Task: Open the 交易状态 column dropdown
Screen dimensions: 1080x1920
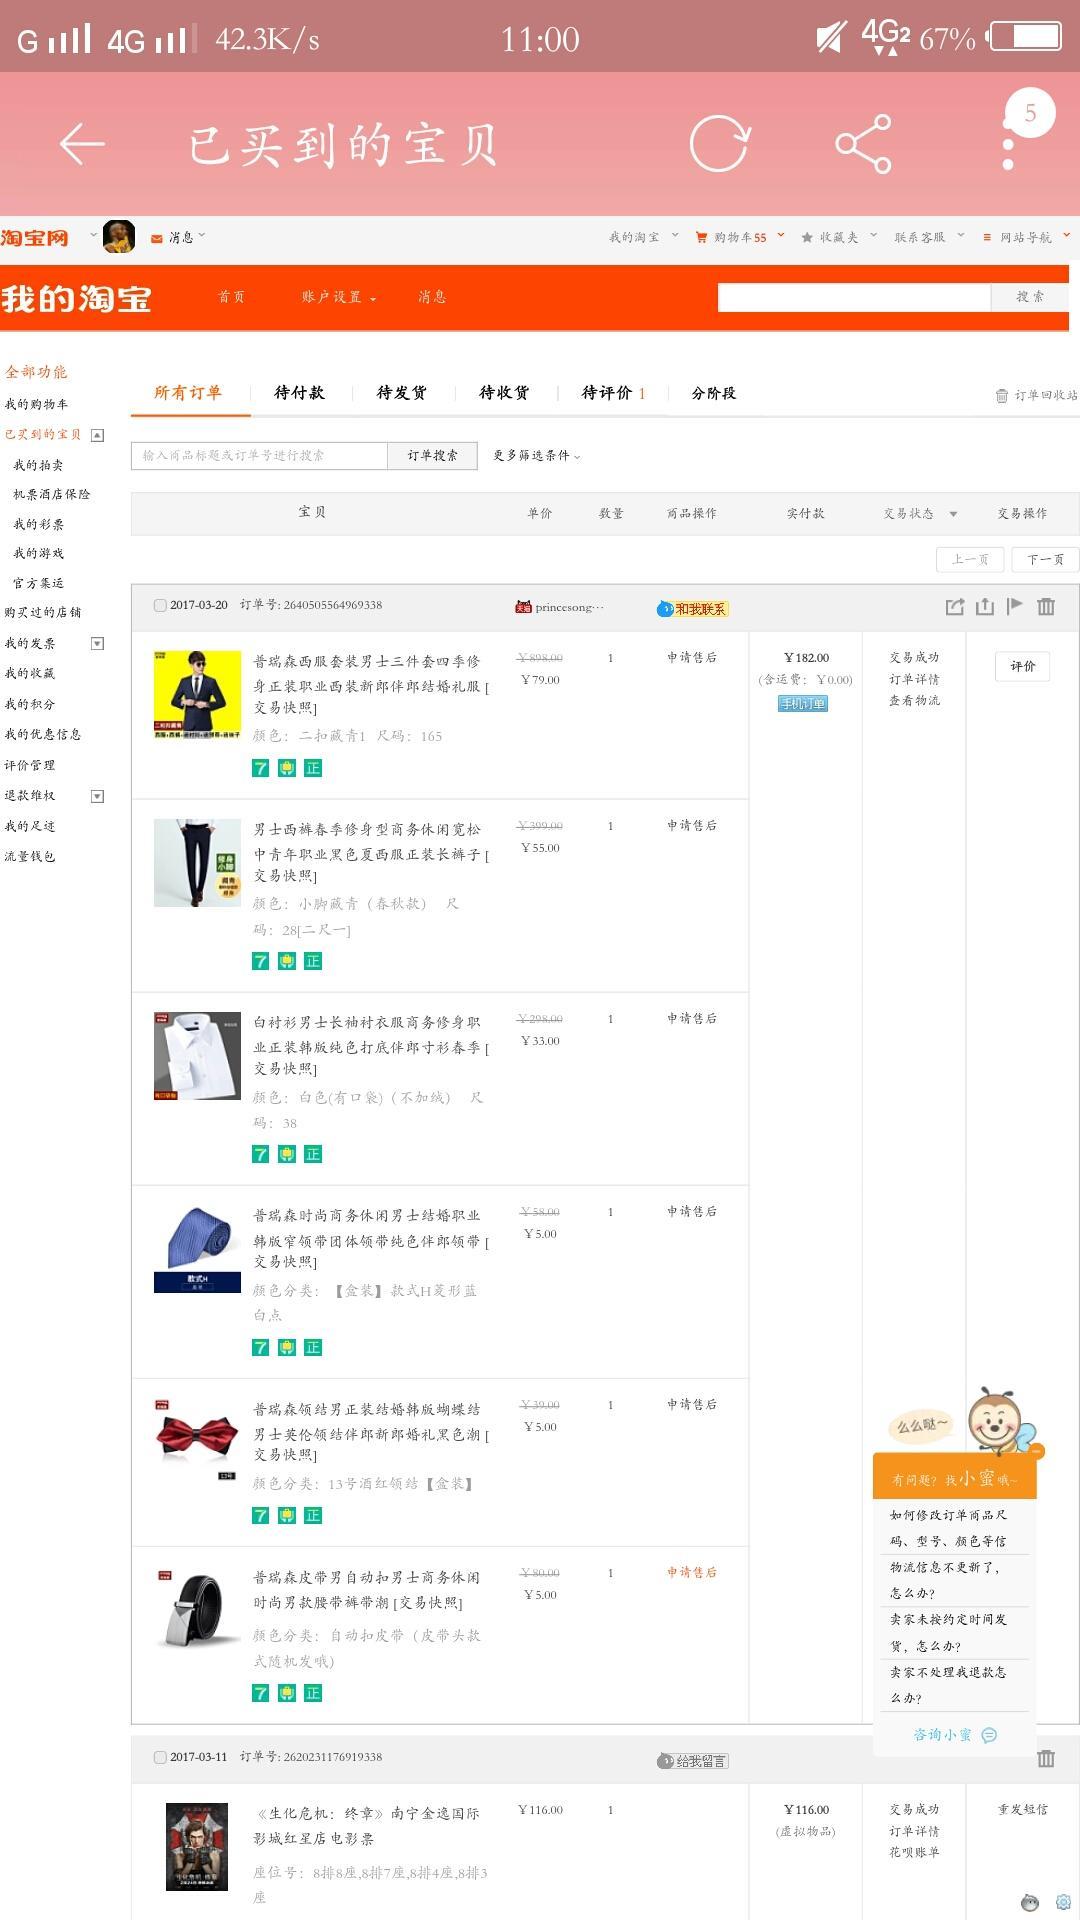Action: click(953, 514)
